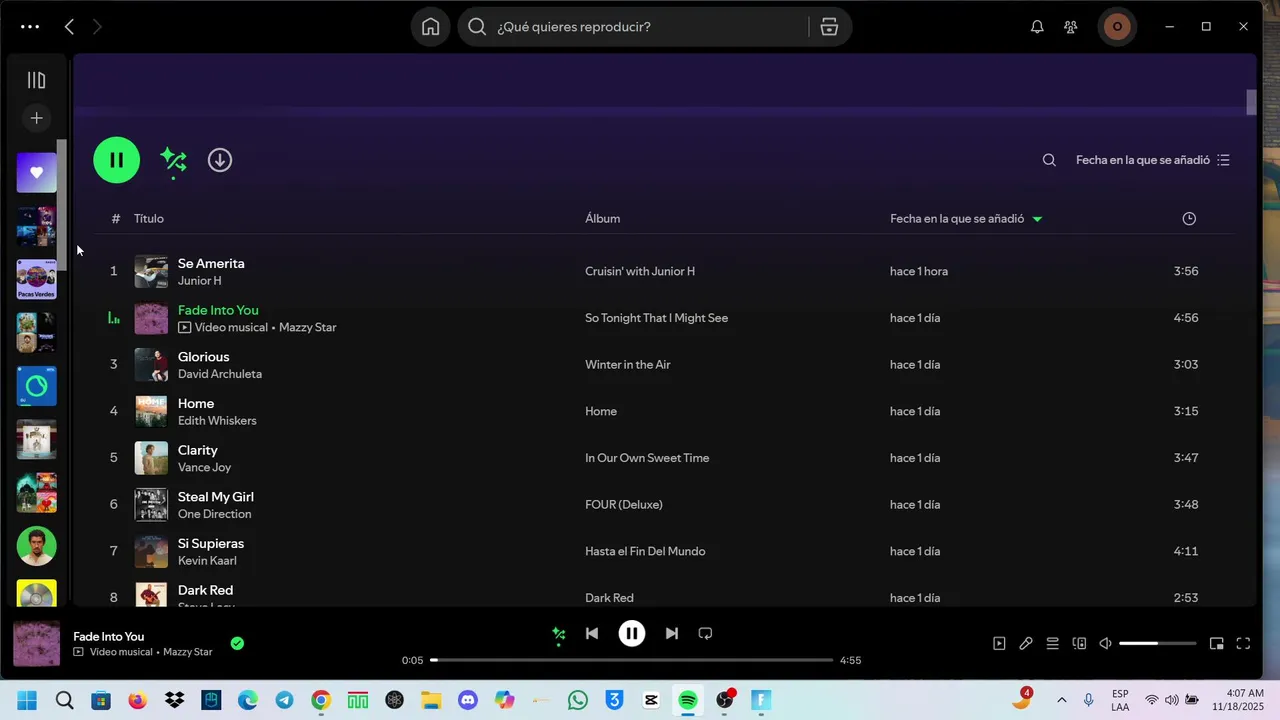Sort by the Título column header
Screen dimensions: 1280x720
(x=149, y=218)
